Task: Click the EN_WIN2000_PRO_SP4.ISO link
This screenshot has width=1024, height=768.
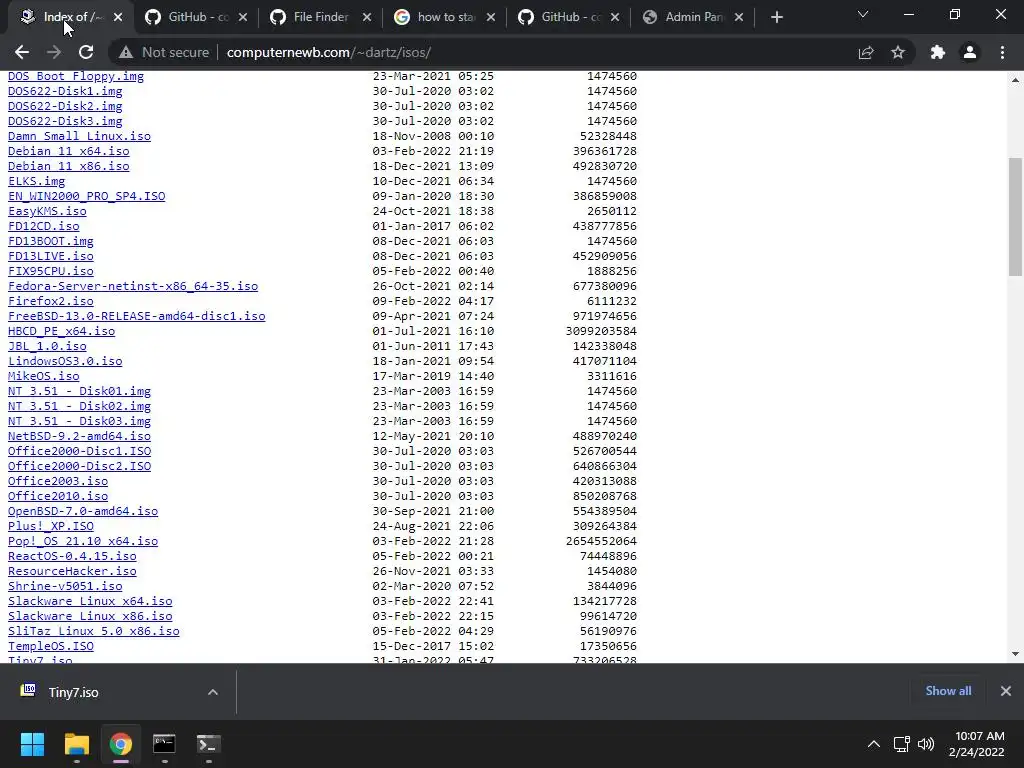Action: point(86,196)
